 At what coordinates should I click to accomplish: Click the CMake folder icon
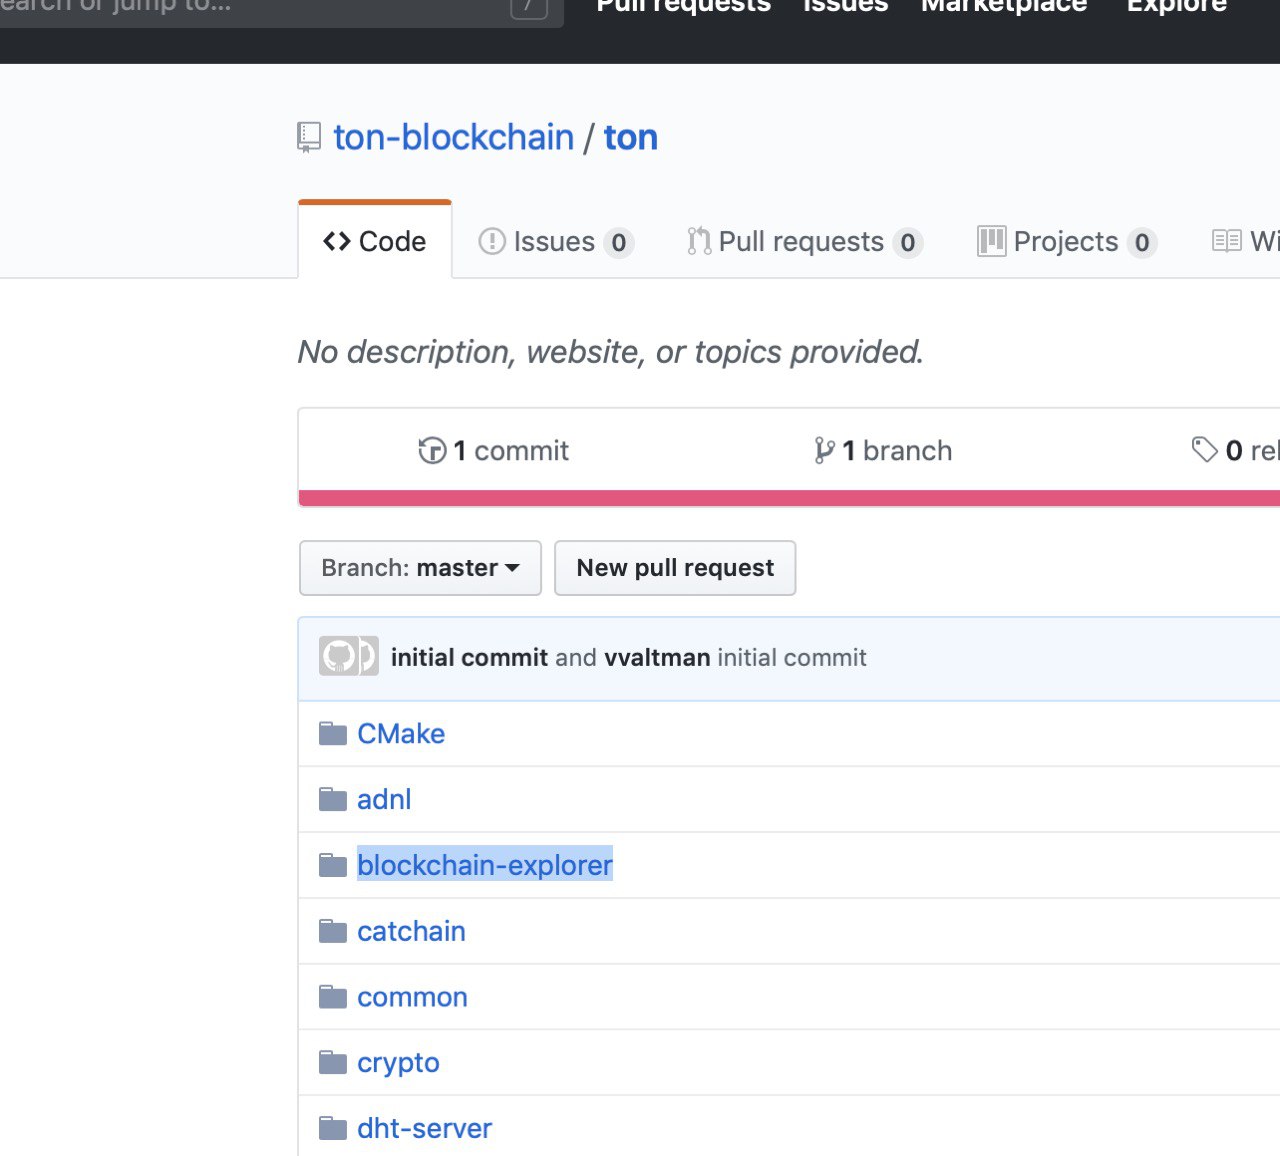(333, 734)
